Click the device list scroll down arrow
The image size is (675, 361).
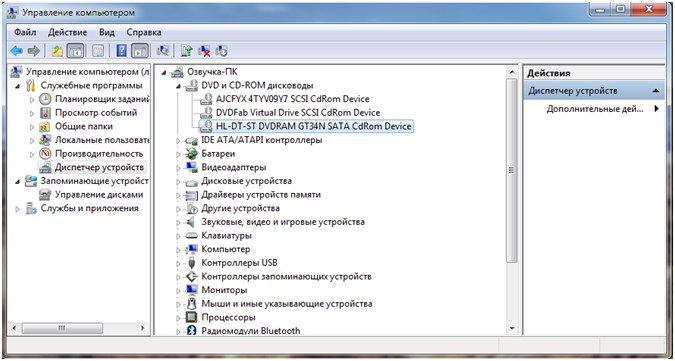click(x=512, y=329)
